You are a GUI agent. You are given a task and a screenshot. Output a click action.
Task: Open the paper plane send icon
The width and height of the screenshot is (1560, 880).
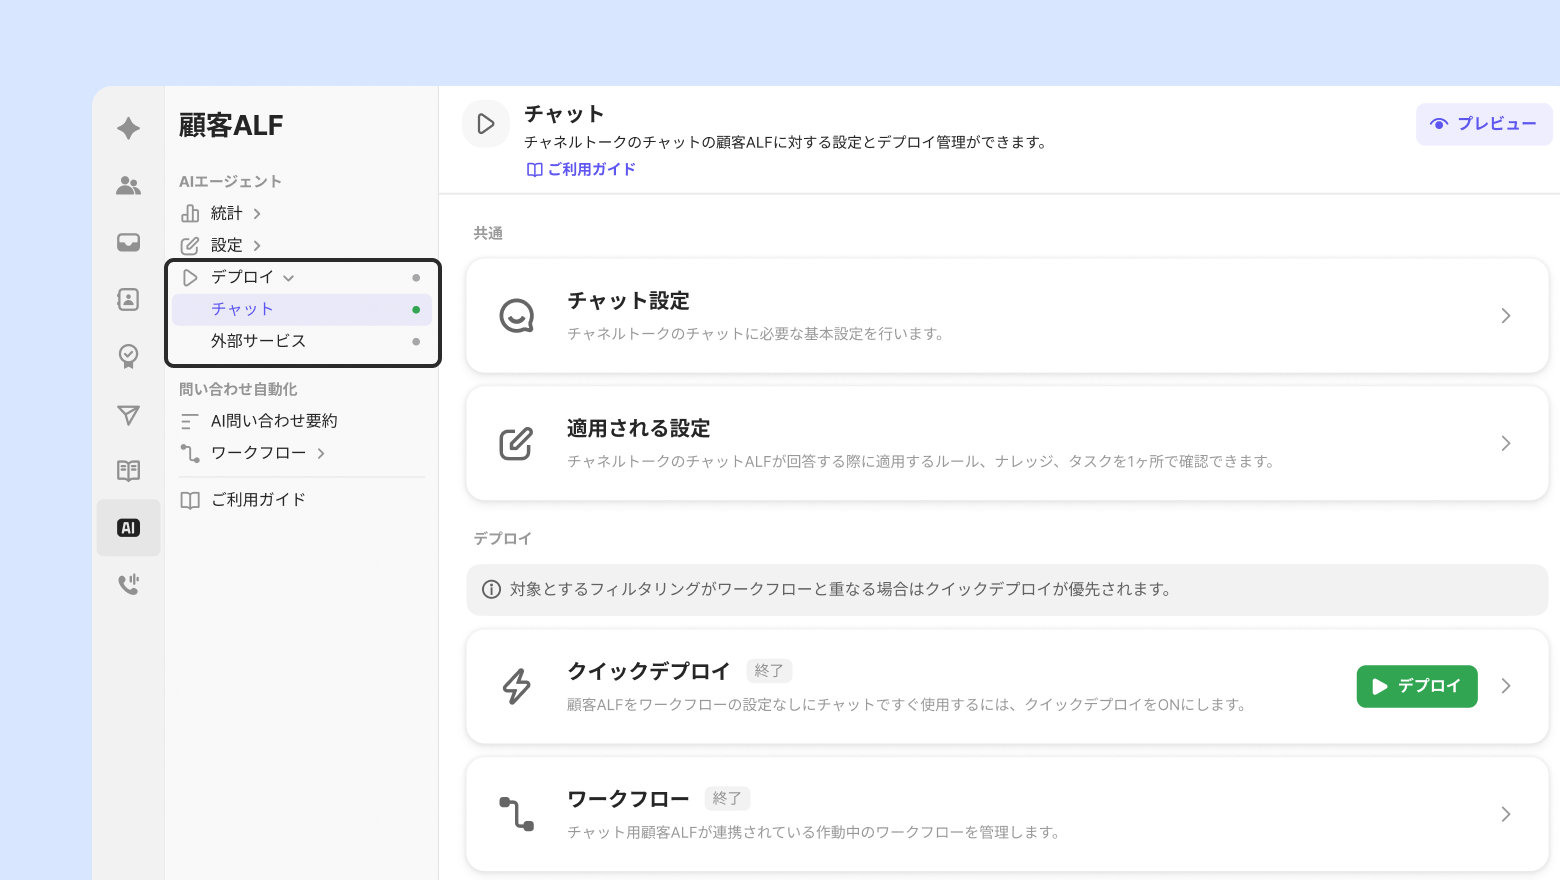[128, 414]
